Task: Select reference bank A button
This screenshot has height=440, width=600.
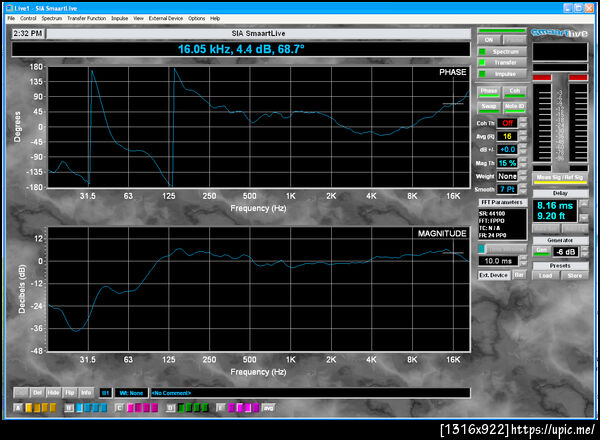Action: tap(18, 408)
